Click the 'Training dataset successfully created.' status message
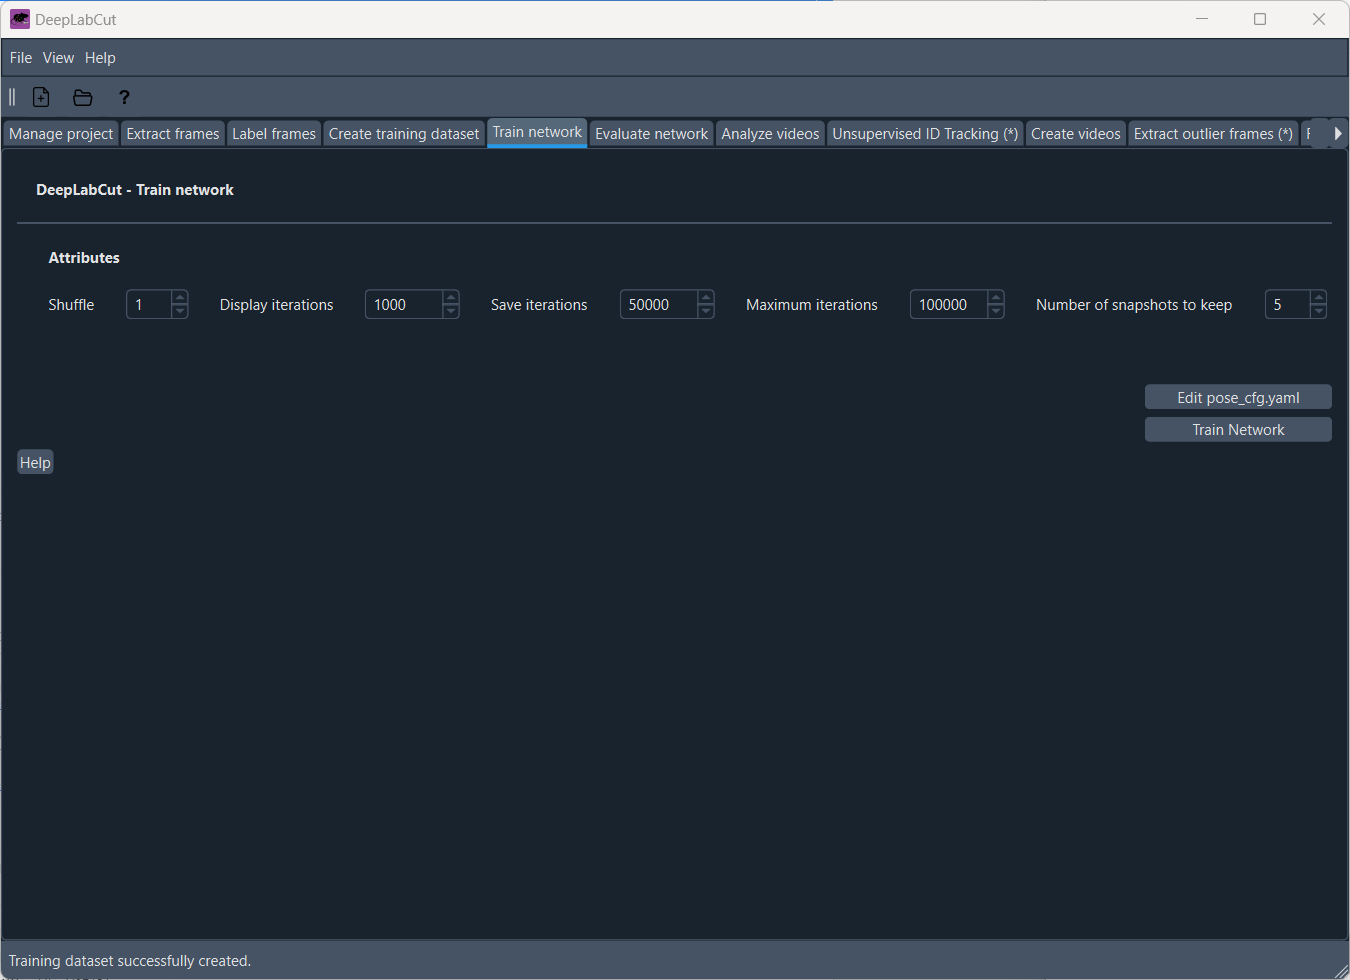The height and width of the screenshot is (980, 1350). (x=130, y=961)
